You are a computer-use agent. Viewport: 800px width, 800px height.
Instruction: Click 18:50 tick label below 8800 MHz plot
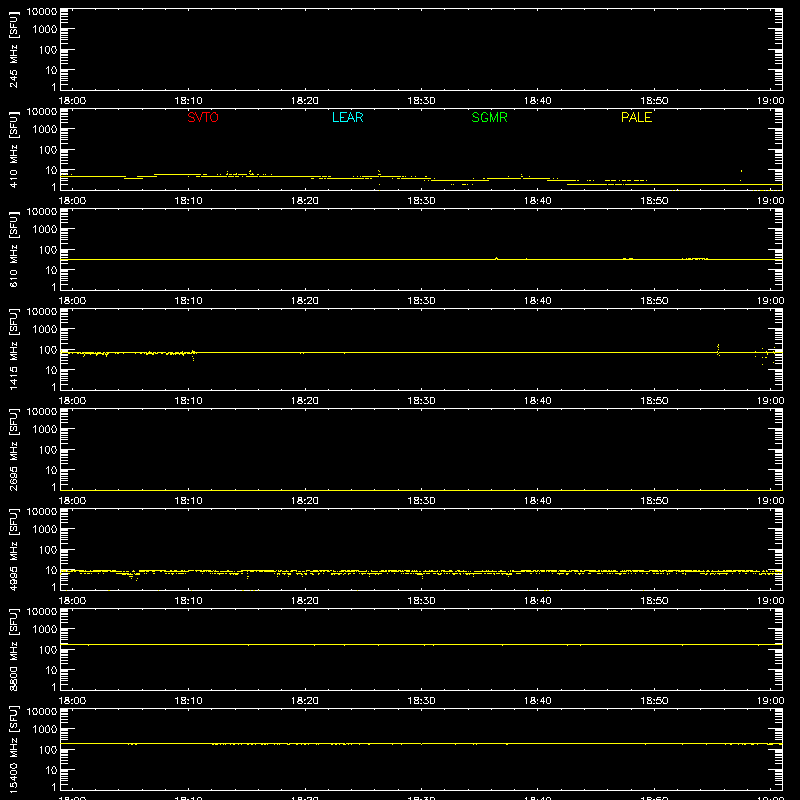point(654,701)
